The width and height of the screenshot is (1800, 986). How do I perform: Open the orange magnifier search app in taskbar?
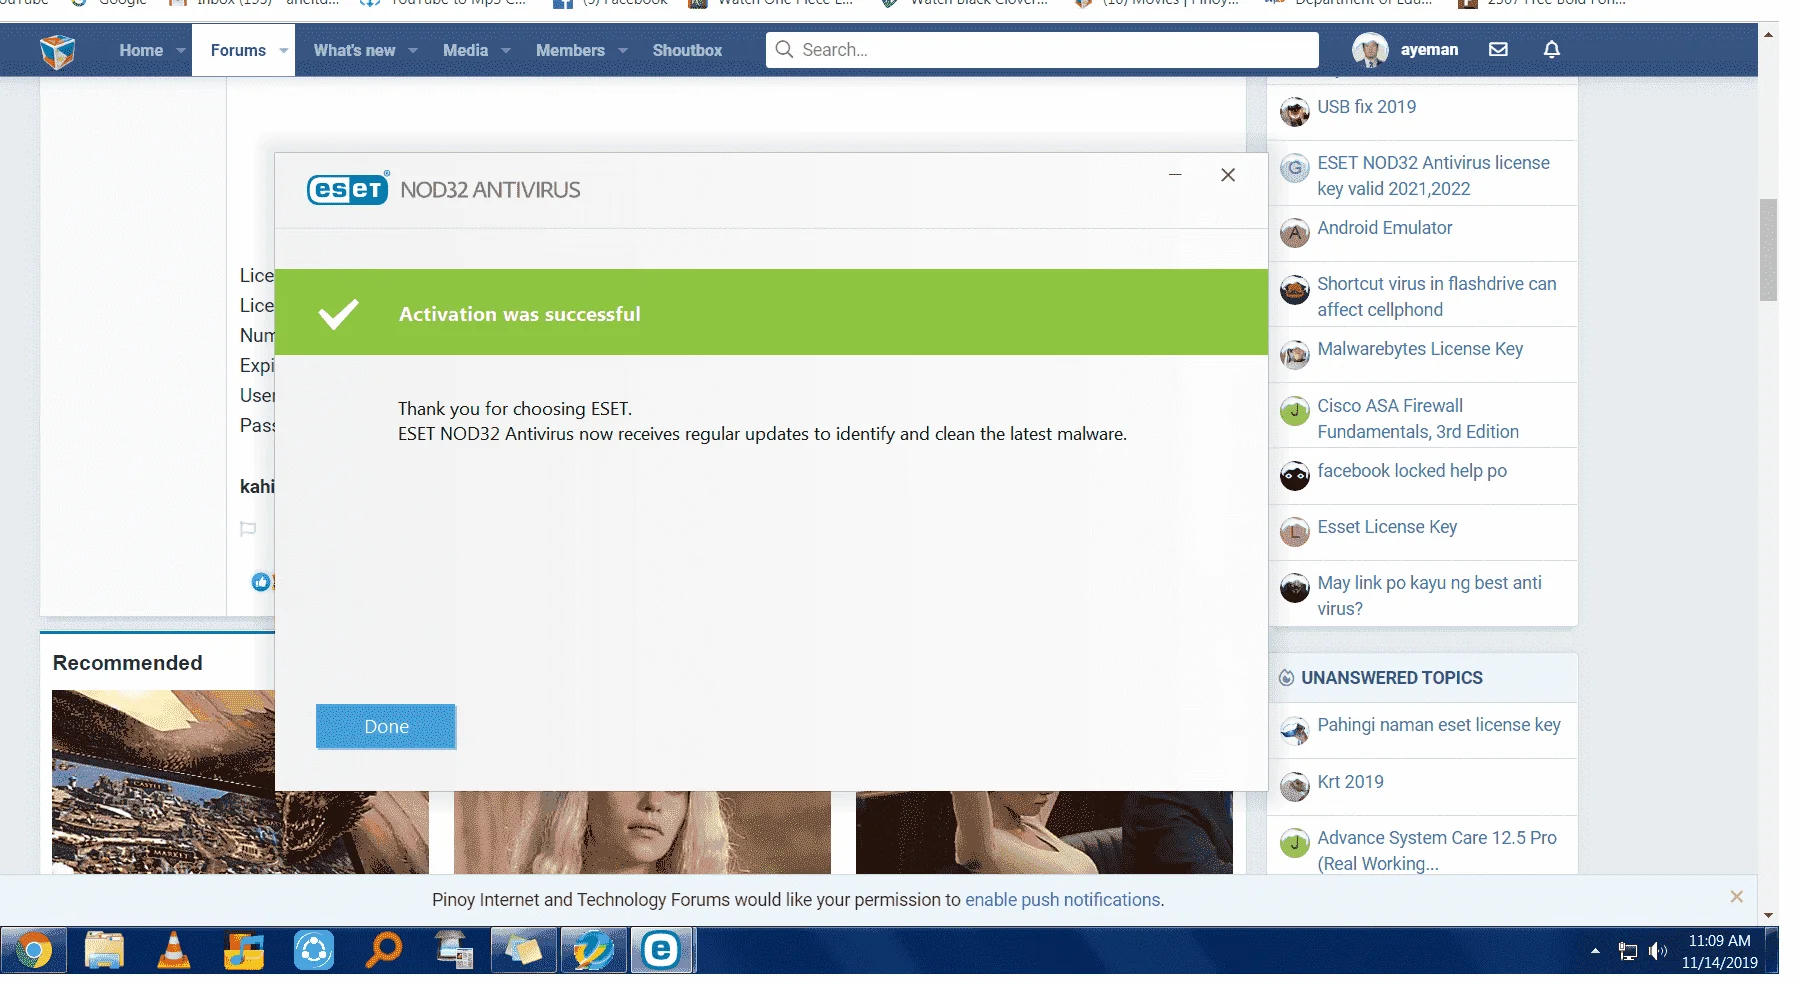point(384,950)
